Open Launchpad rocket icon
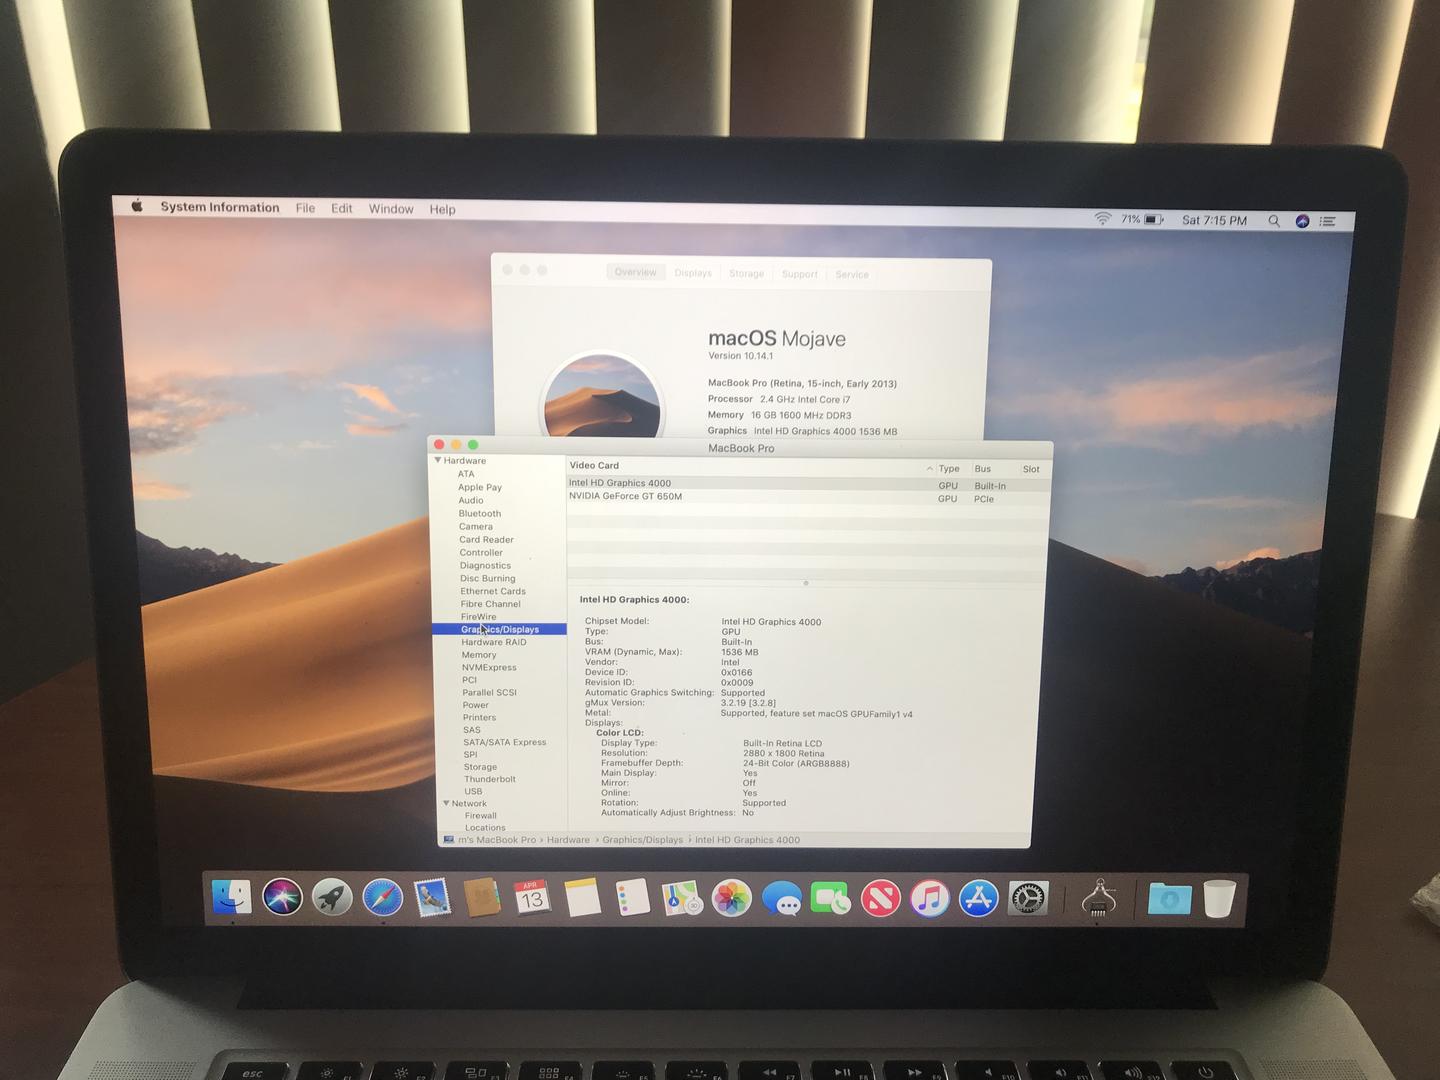The height and width of the screenshot is (1080, 1440). point(332,897)
